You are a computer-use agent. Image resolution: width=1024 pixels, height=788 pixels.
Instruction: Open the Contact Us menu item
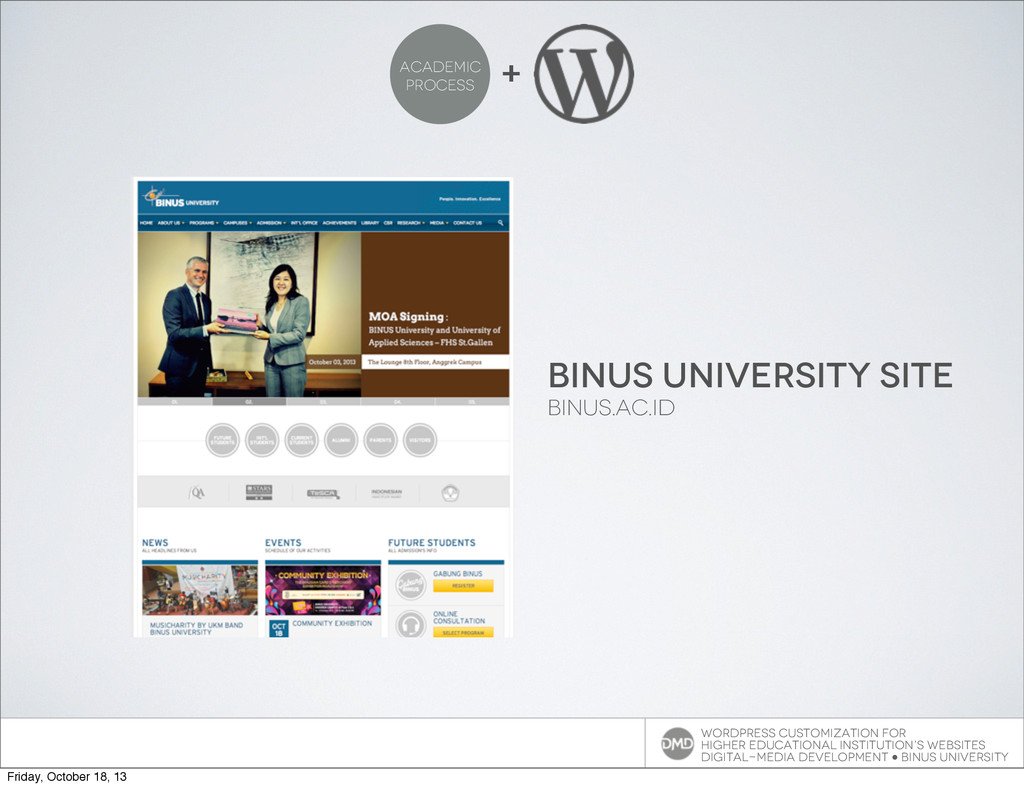pos(468,223)
